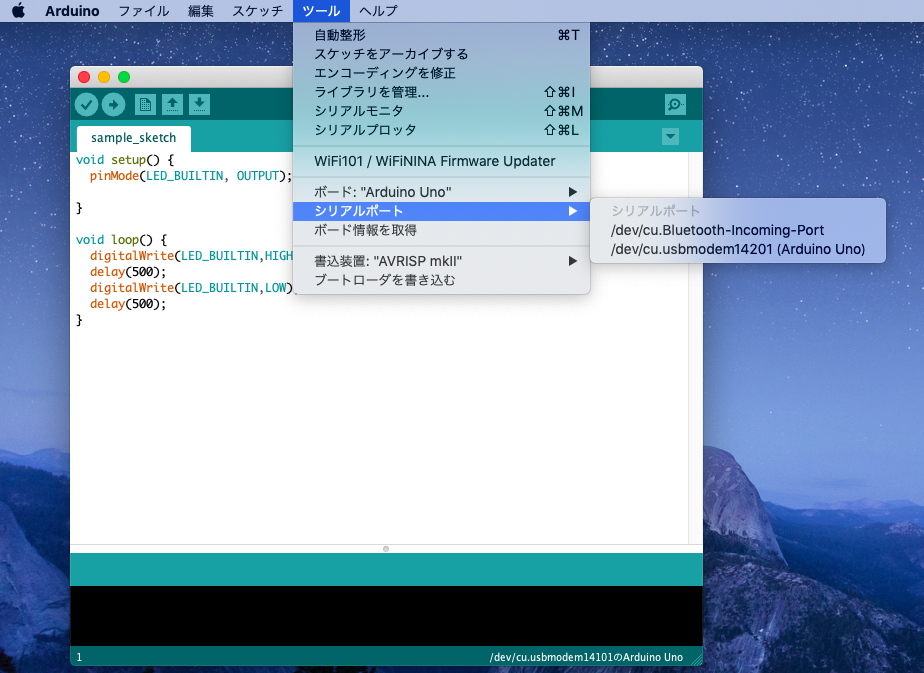924x673 pixels.
Task: Open the Apple menu
Action: click(19, 11)
